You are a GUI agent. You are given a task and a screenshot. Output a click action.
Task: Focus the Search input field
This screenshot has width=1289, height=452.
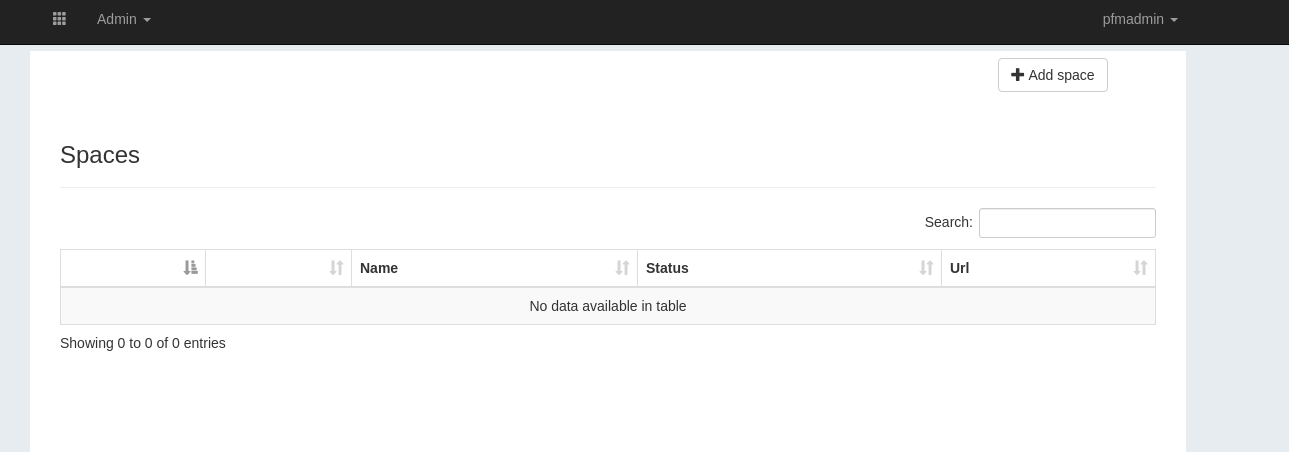(1067, 223)
